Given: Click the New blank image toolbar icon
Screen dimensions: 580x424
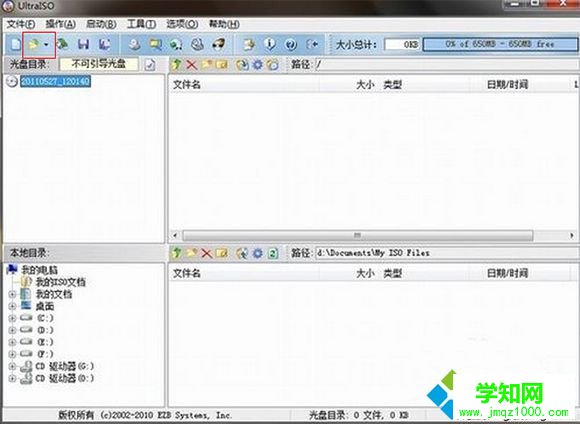Looking at the screenshot, I should coord(16,45).
